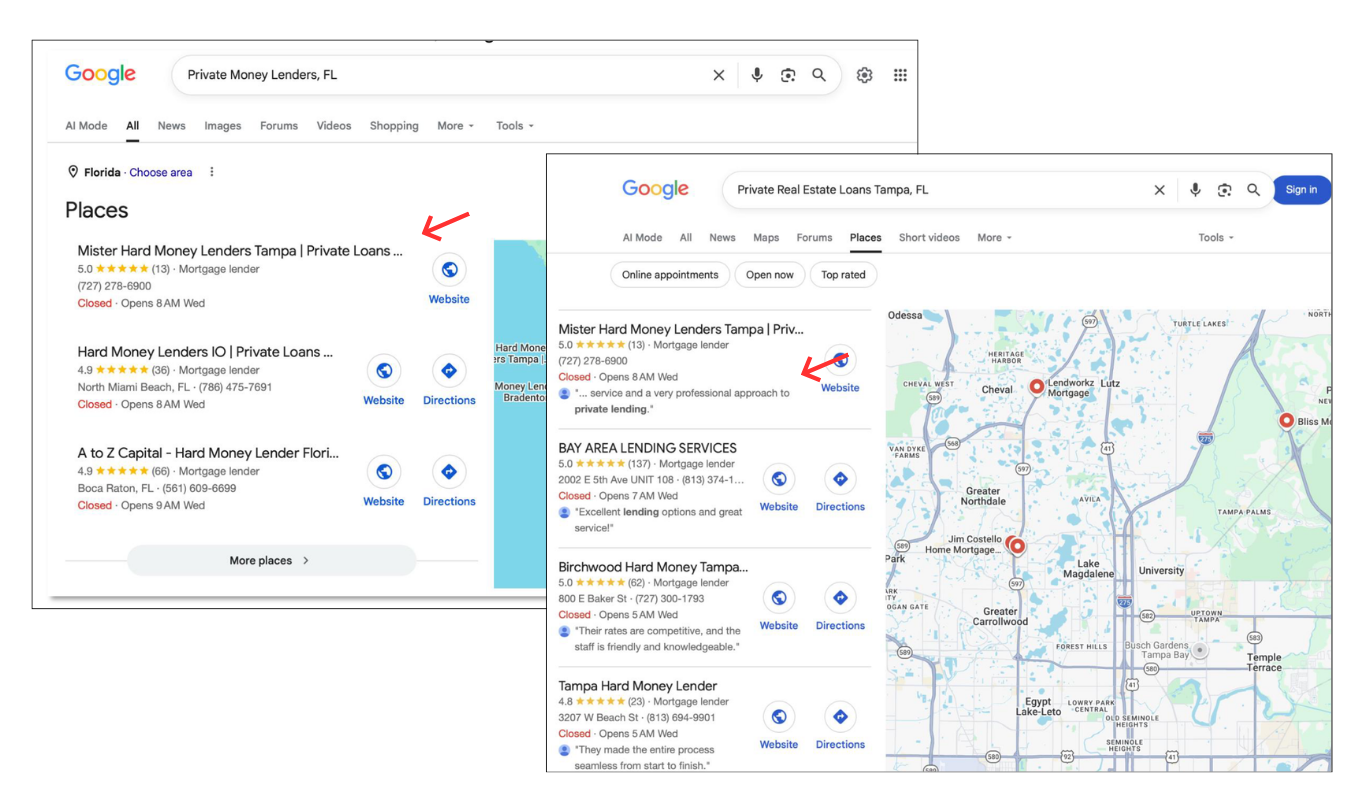Screen dimensions: 1371x797
Task: Switch to AI Mode tab in Florida window
Action: 86,126
